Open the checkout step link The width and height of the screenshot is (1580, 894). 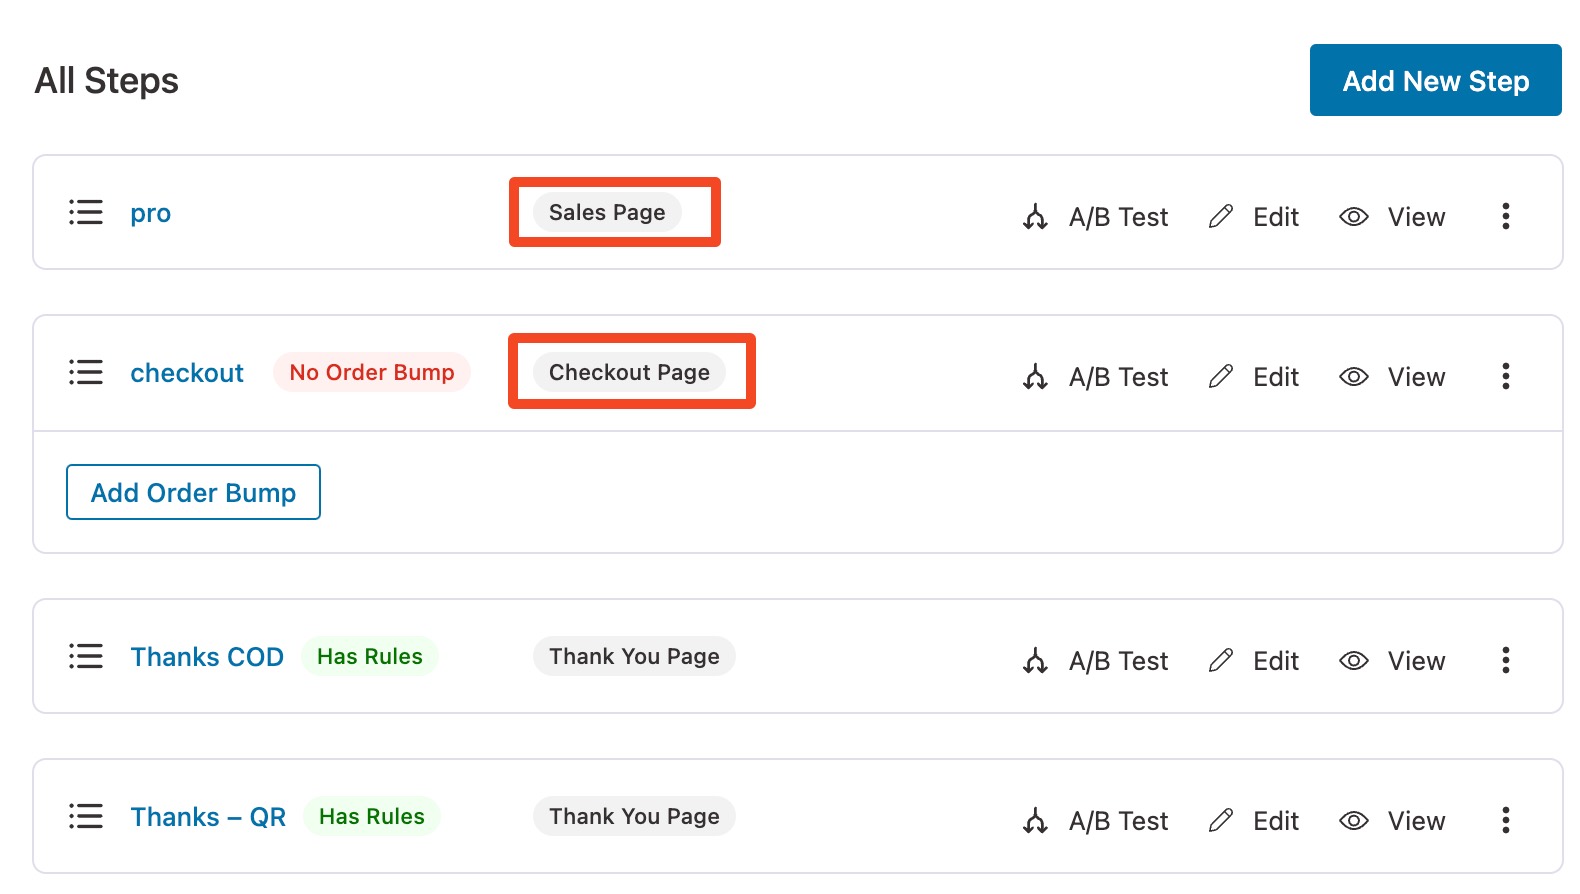pos(187,372)
